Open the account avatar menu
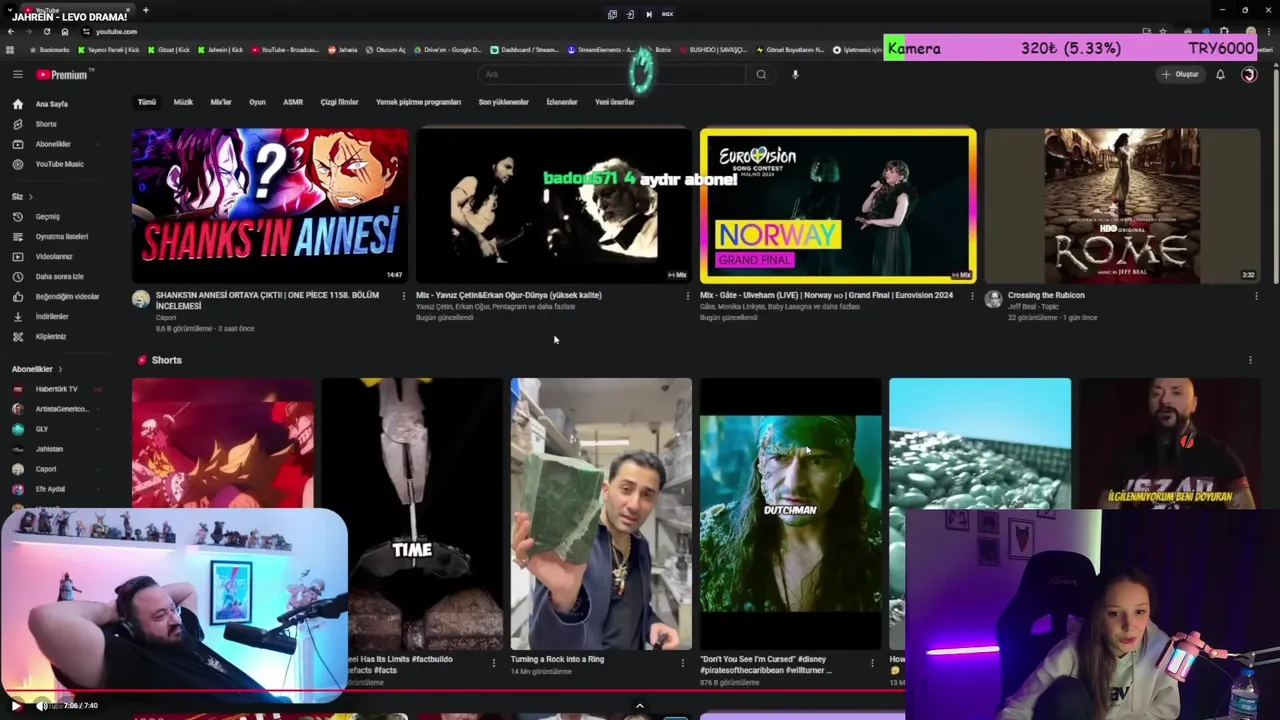 [1248, 74]
